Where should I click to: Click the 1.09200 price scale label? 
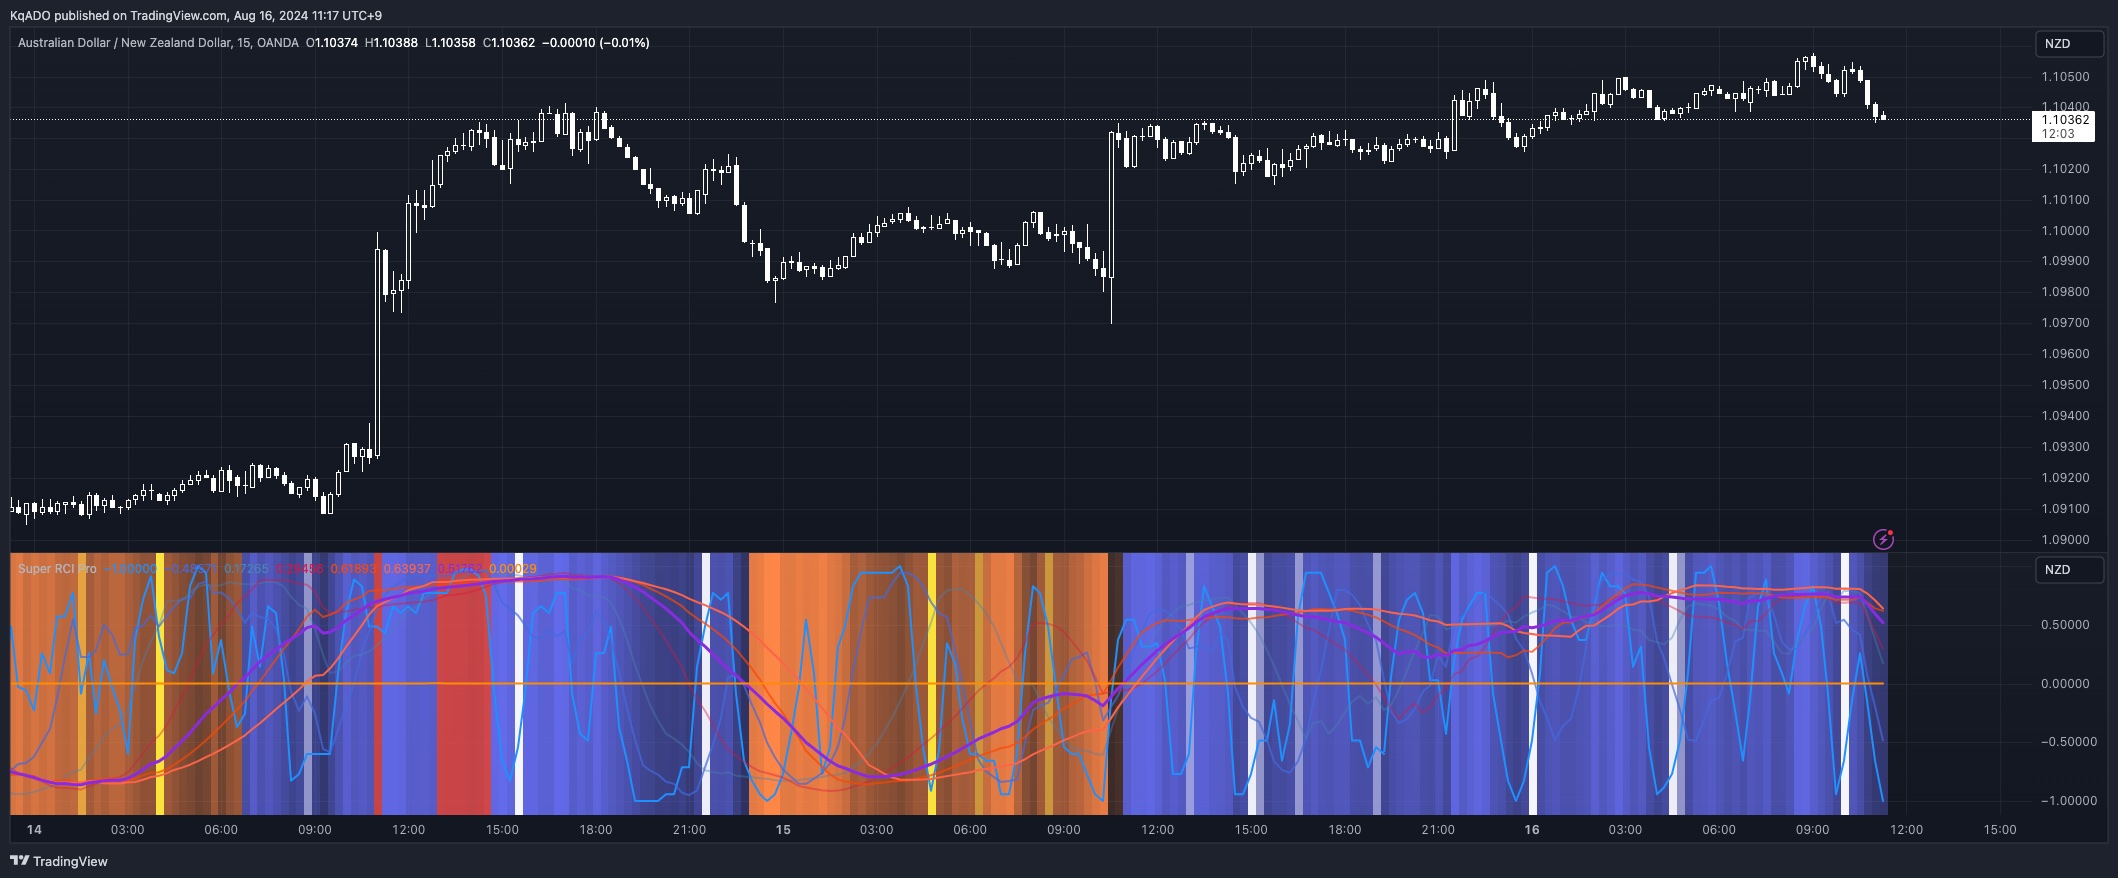[x=2065, y=478]
